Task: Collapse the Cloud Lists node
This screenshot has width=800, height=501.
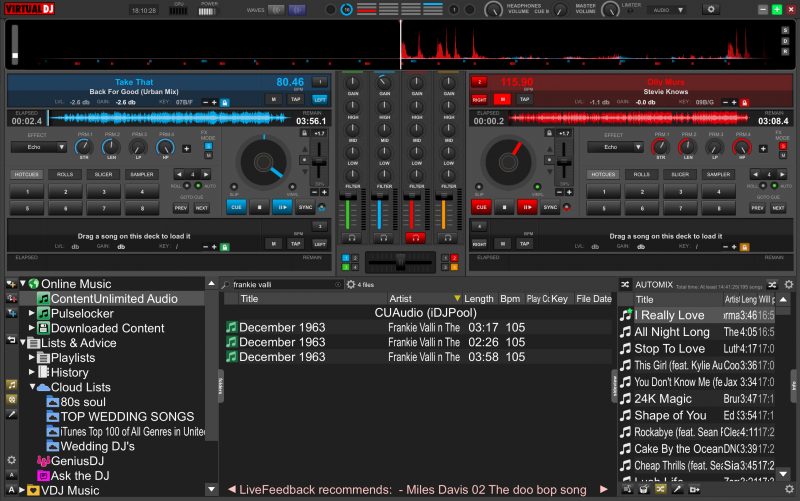Action: 32,387
